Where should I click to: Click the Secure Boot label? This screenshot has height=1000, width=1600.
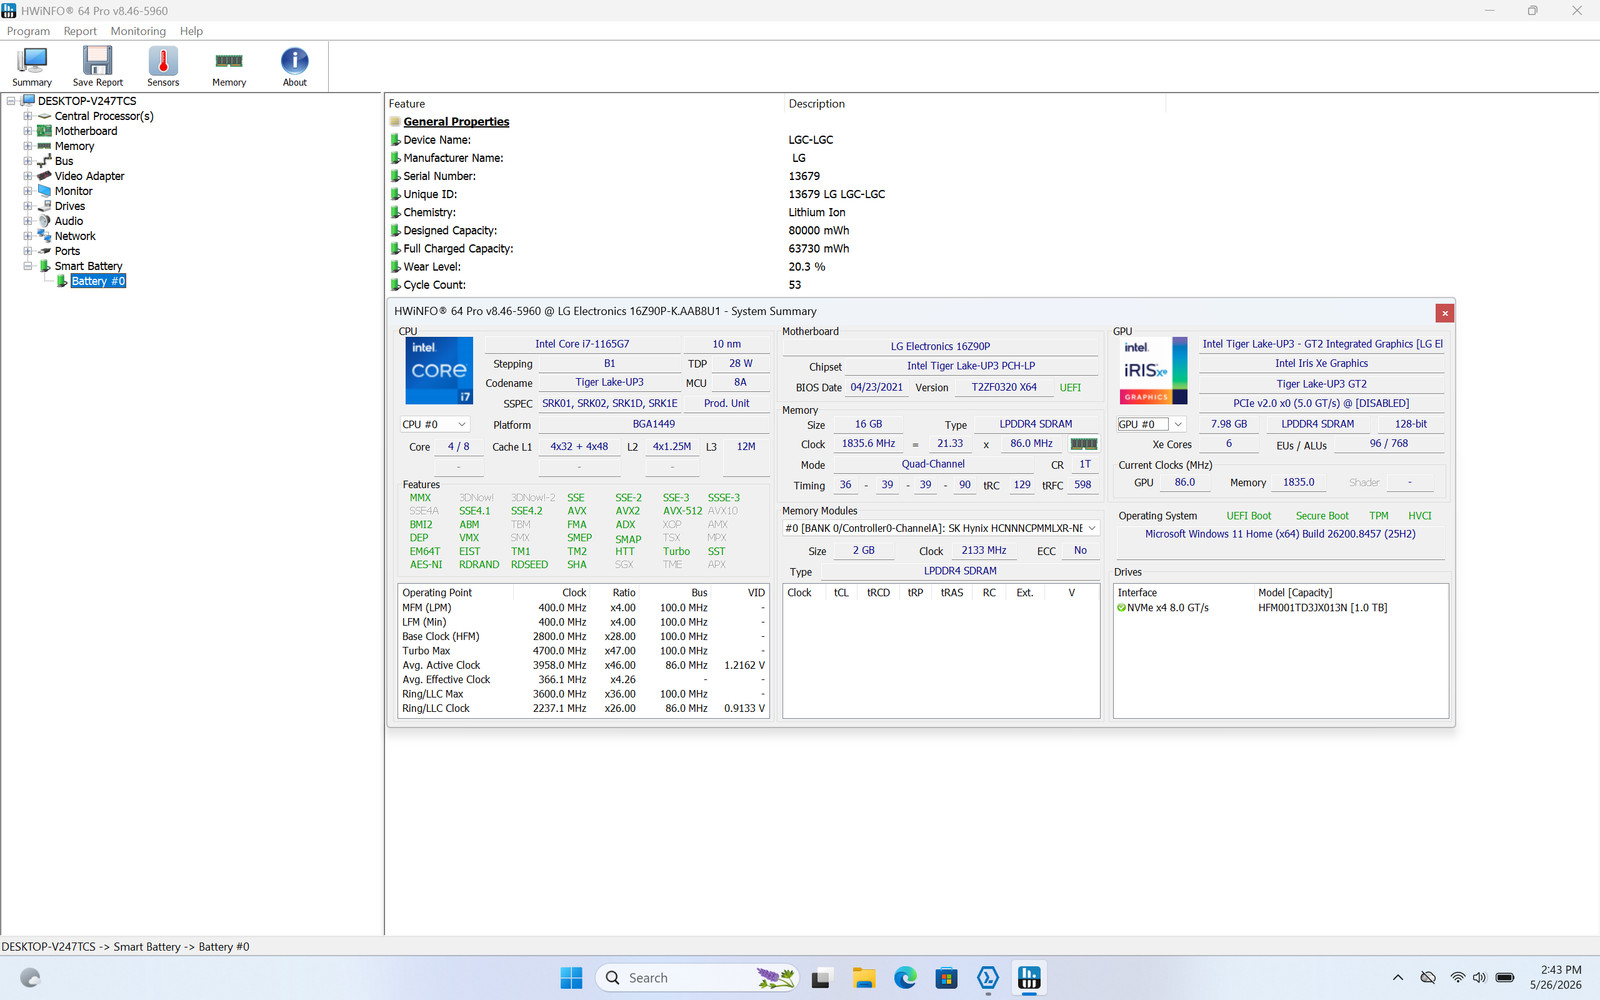coord(1322,516)
